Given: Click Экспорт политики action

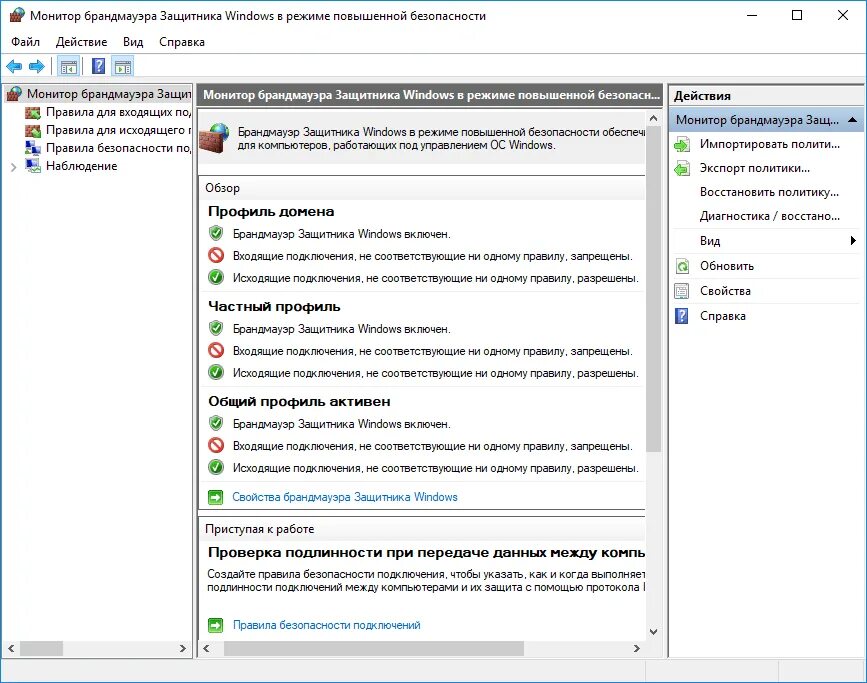Looking at the screenshot, I should click(755, 168).
